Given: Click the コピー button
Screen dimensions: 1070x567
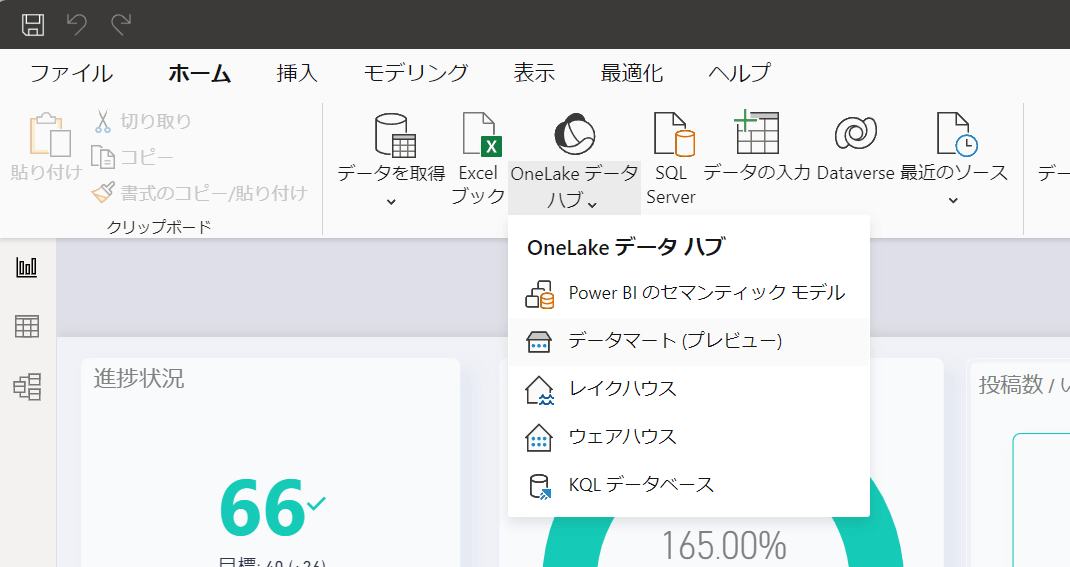Looking at the screenshot, I should tap(132, 158).
